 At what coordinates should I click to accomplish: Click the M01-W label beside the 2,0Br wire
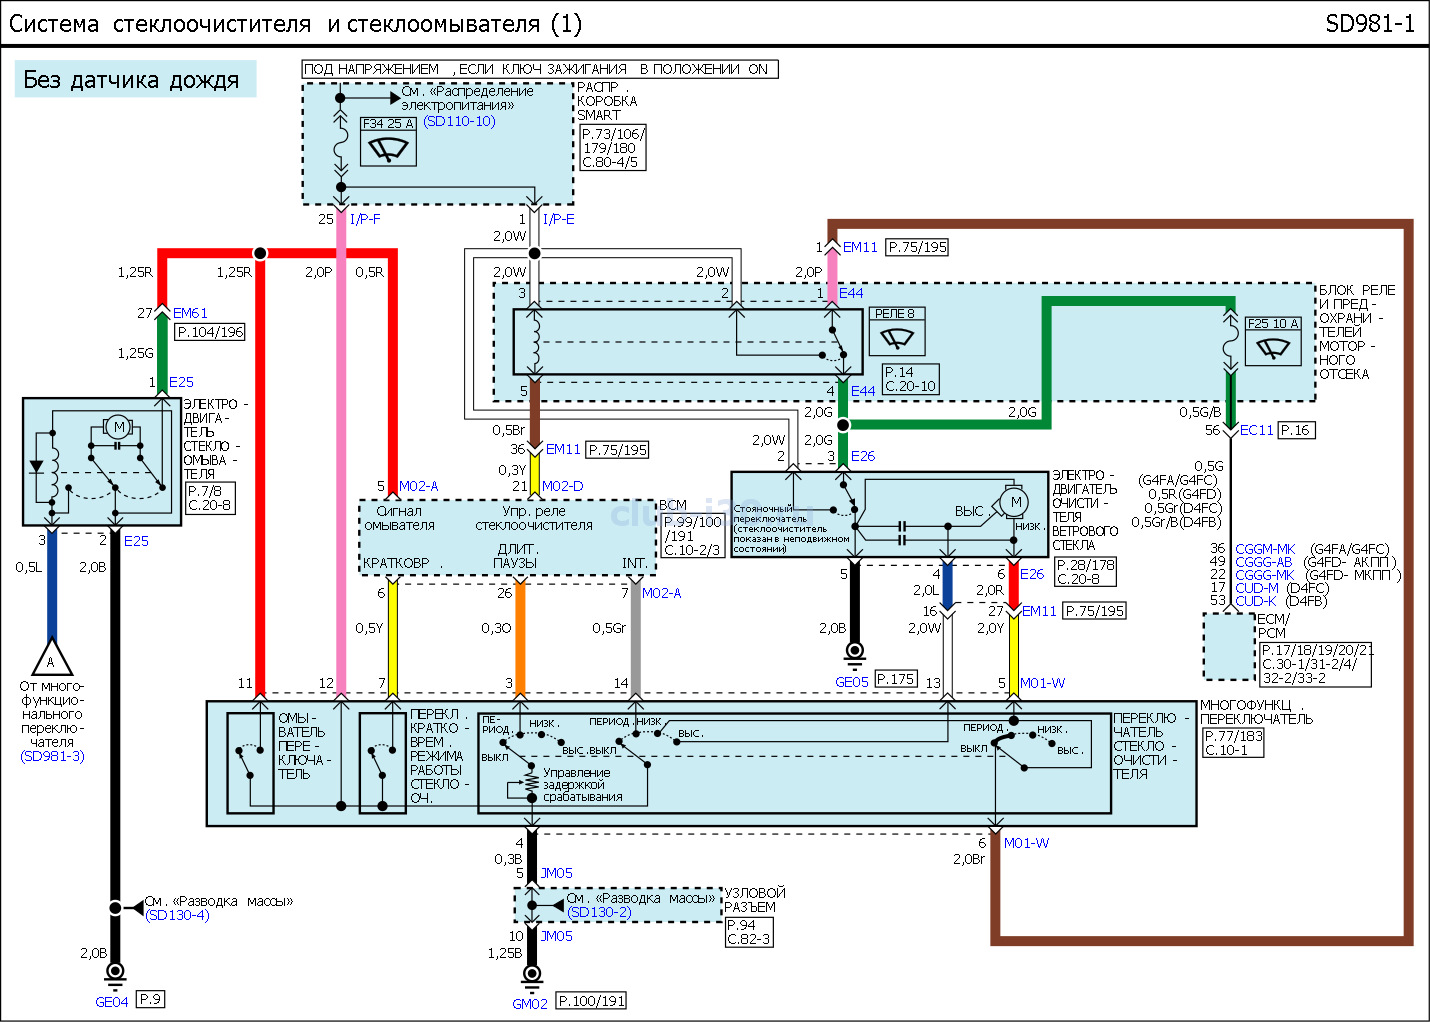pos(1026,843)
